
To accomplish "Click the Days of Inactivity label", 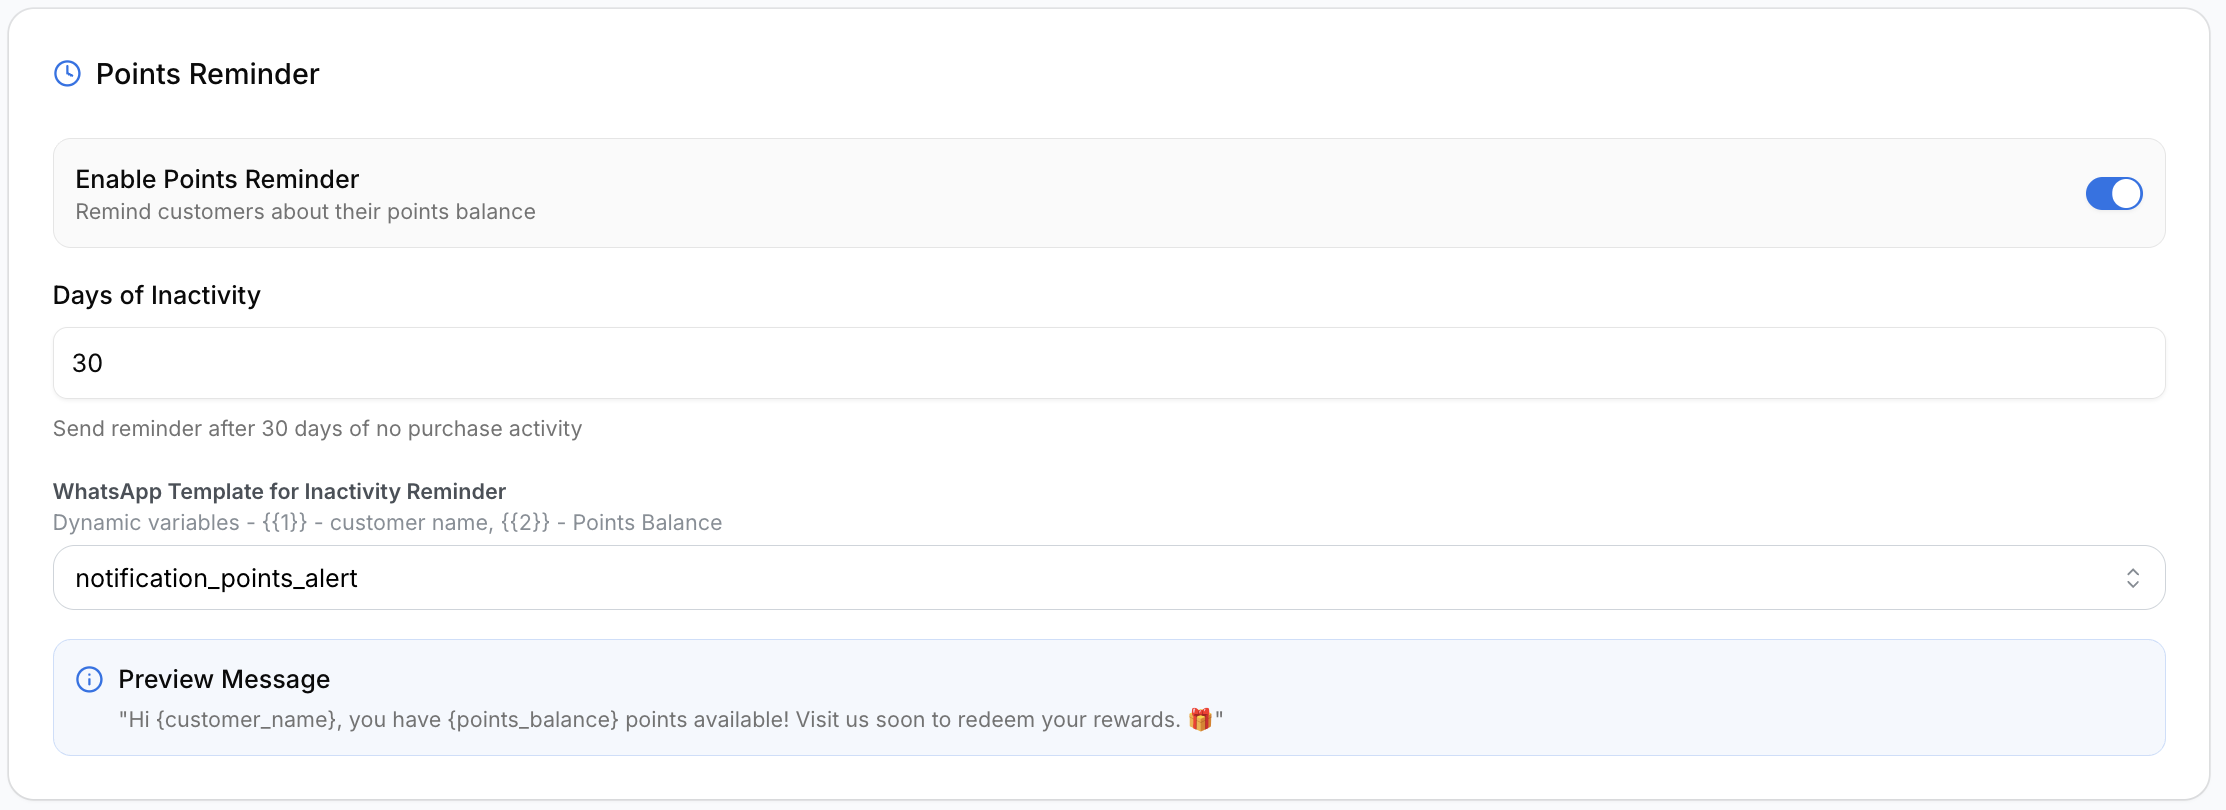I will (x=157, y=295).
